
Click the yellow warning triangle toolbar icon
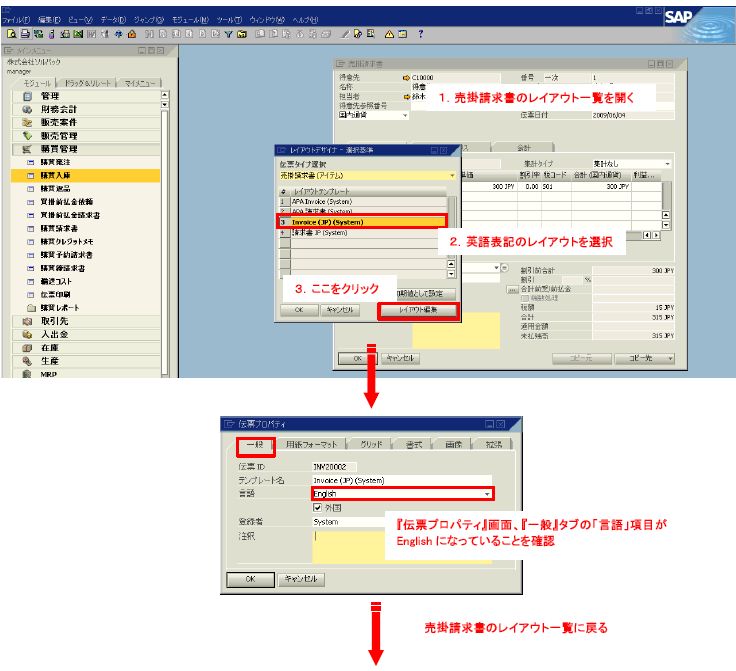click(x=389, y=34)
